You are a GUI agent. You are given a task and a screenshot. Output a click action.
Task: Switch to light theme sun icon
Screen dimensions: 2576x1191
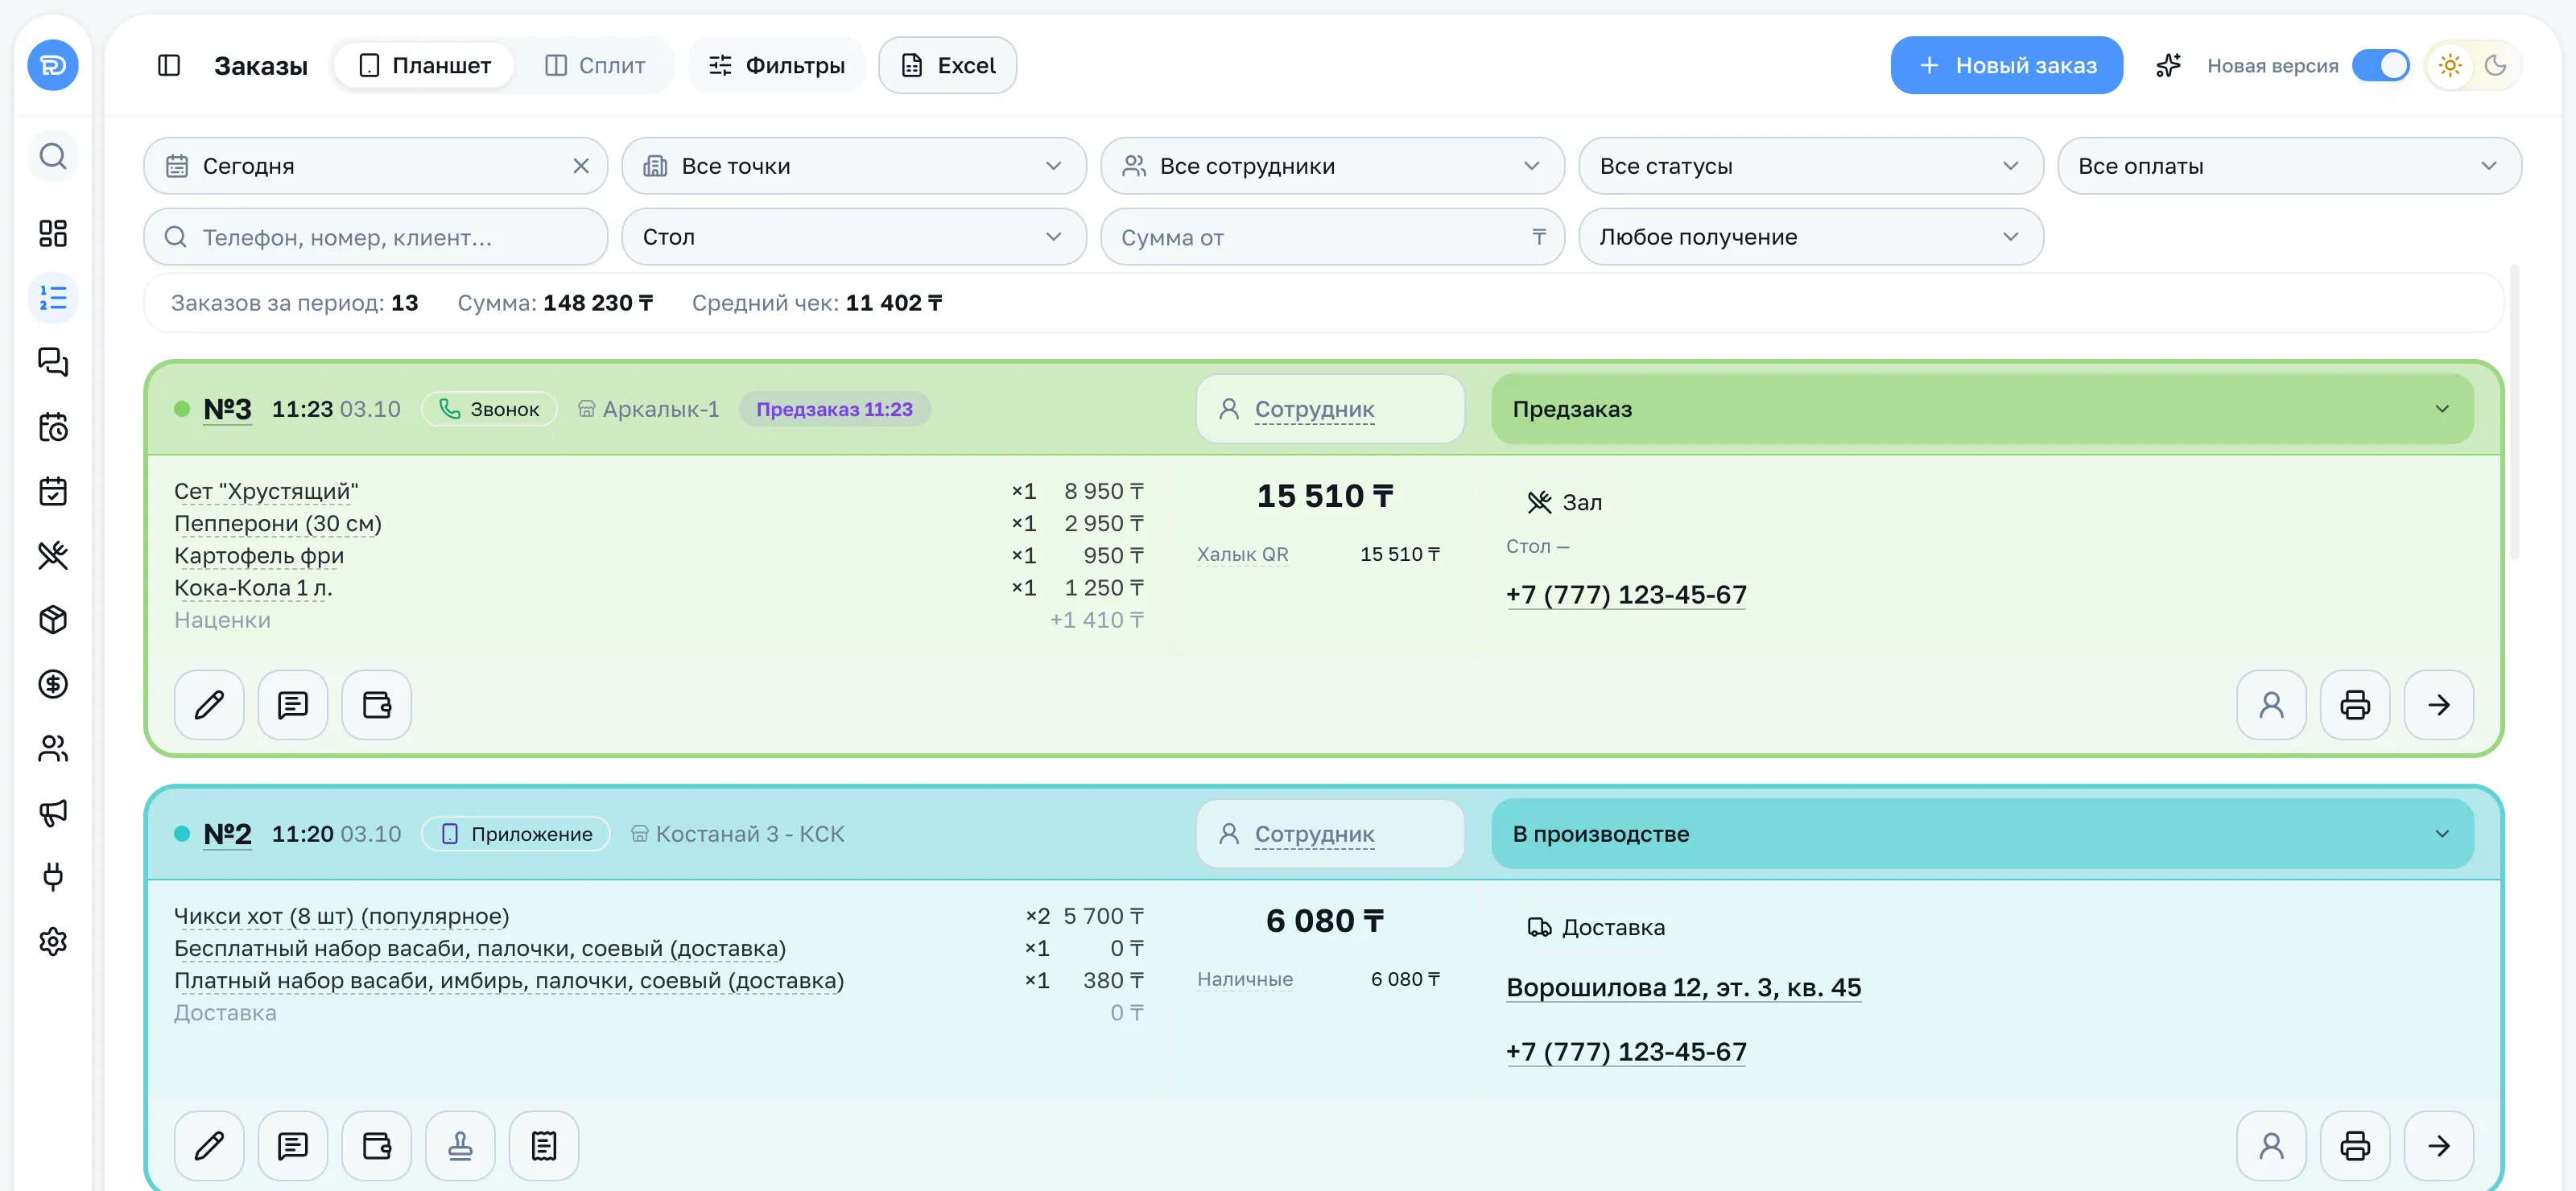click(x=2450, y=65)
